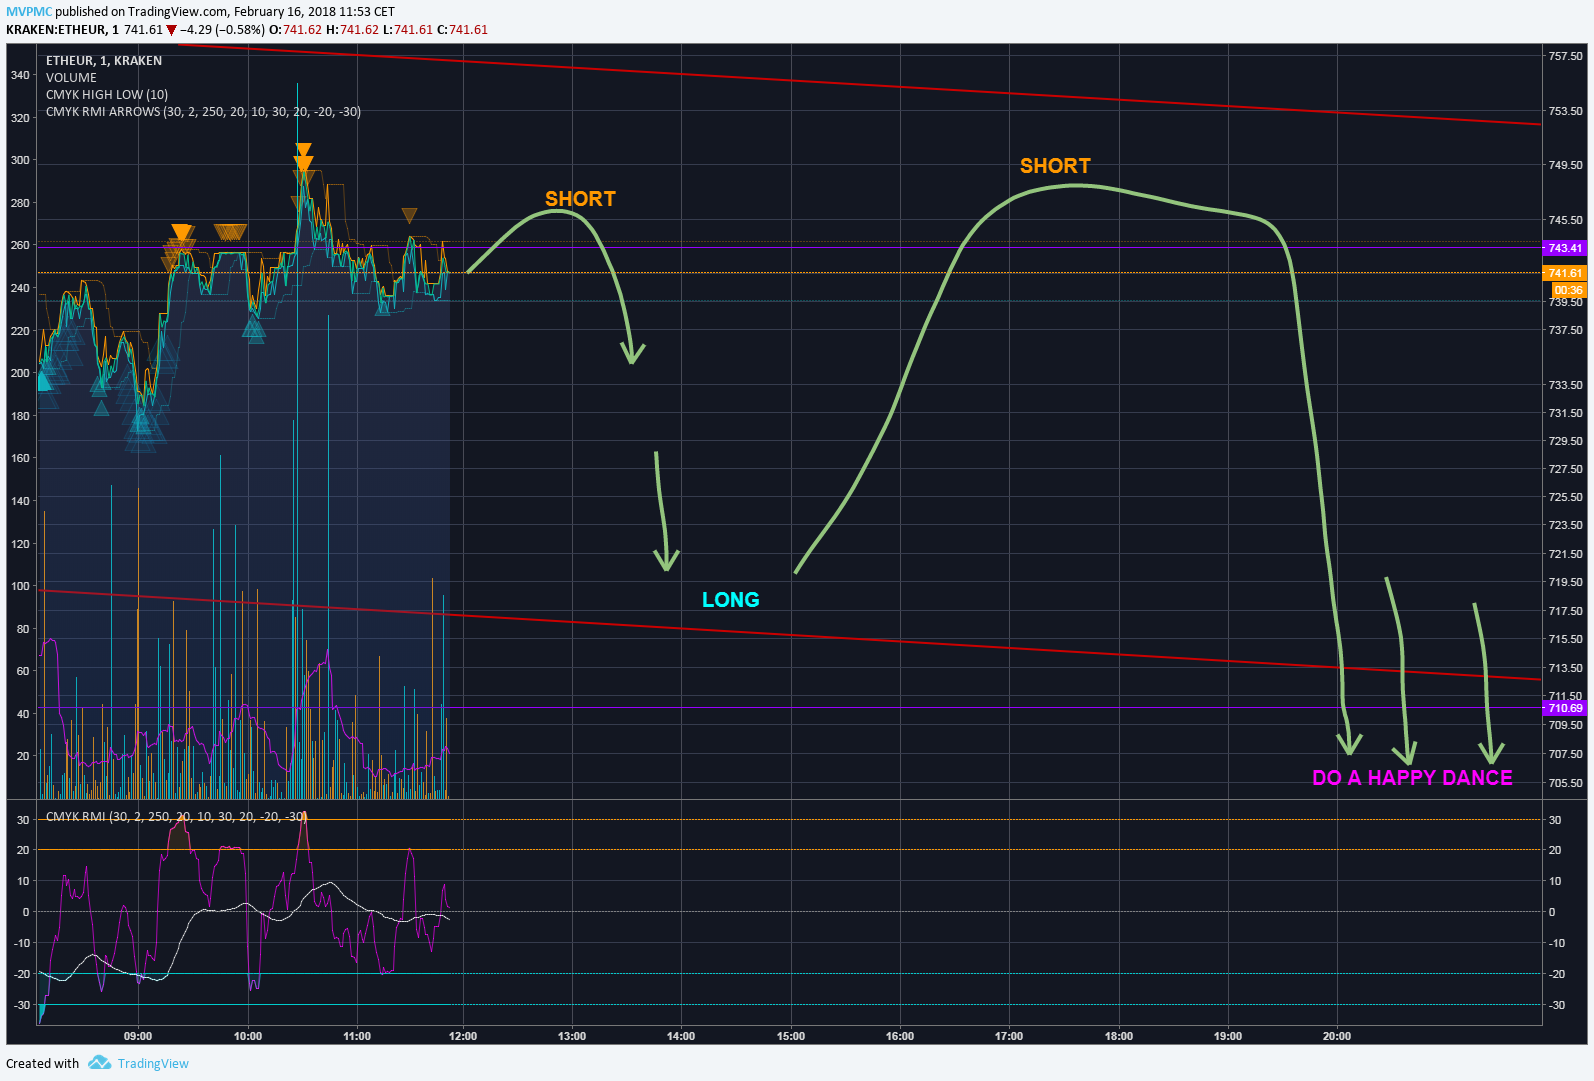Click the TradingView cloud logo icon
1594x1081 pixels.
pos(99,1062)
